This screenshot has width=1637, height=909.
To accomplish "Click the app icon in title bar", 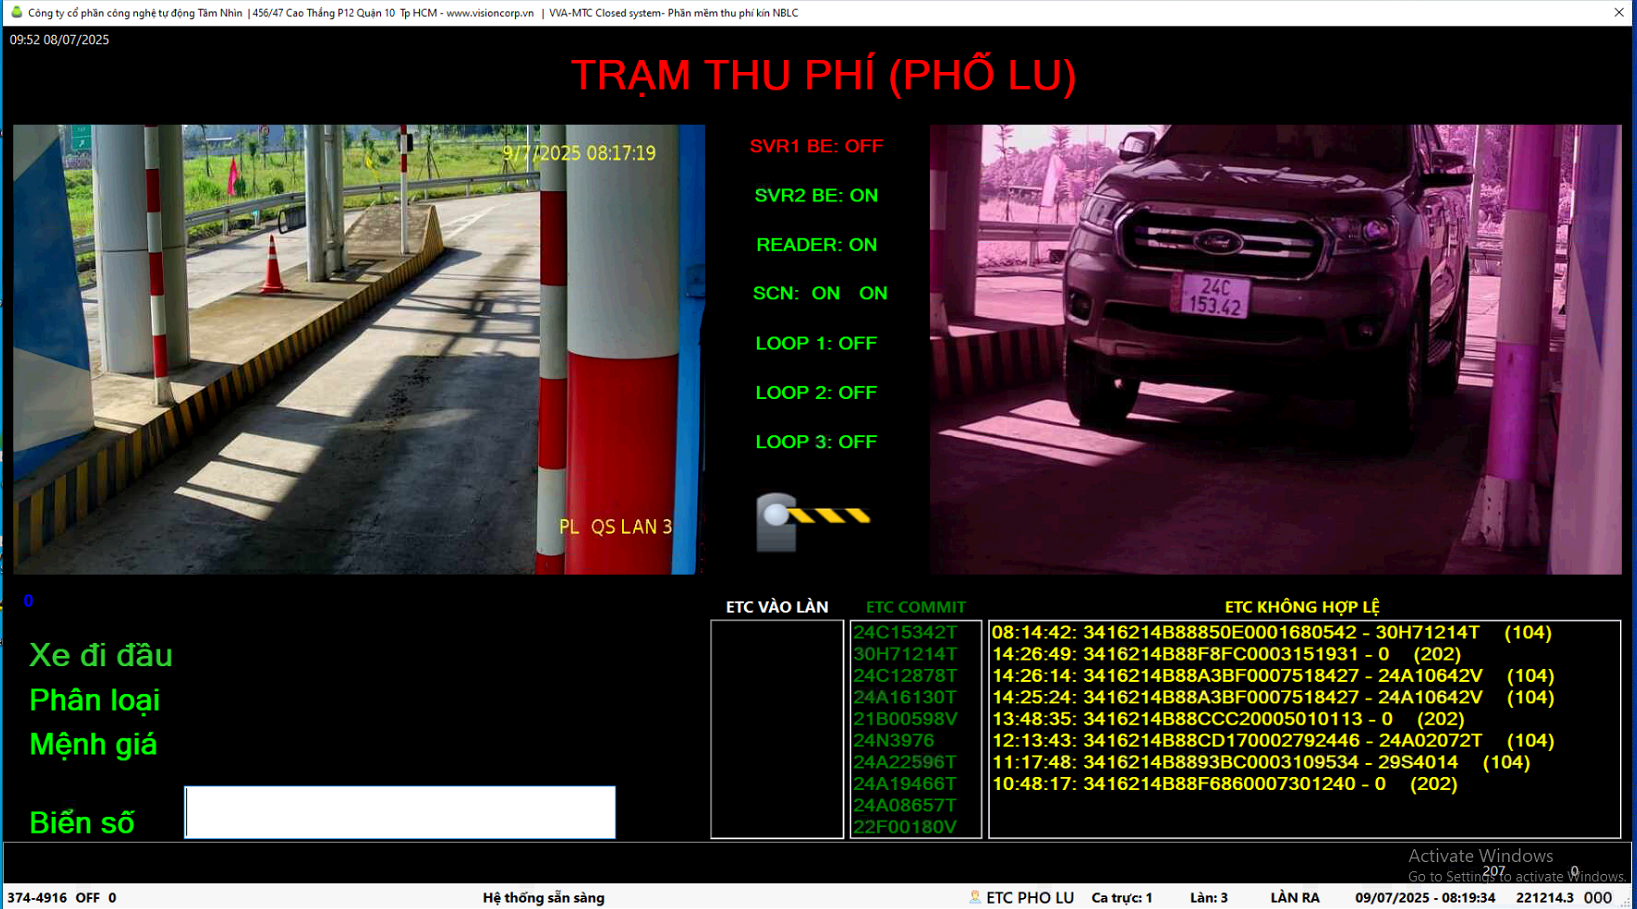I will coord(16,13).
